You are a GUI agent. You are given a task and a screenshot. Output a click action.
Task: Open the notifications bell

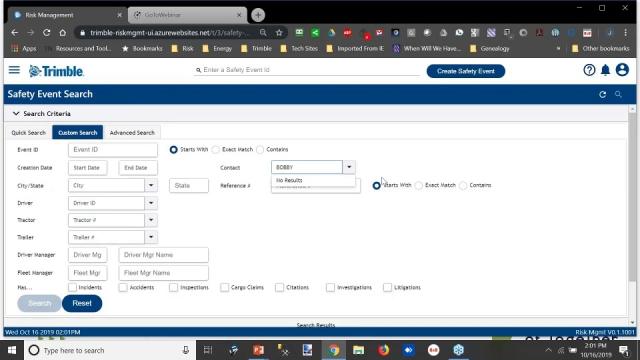pos(605,70)
